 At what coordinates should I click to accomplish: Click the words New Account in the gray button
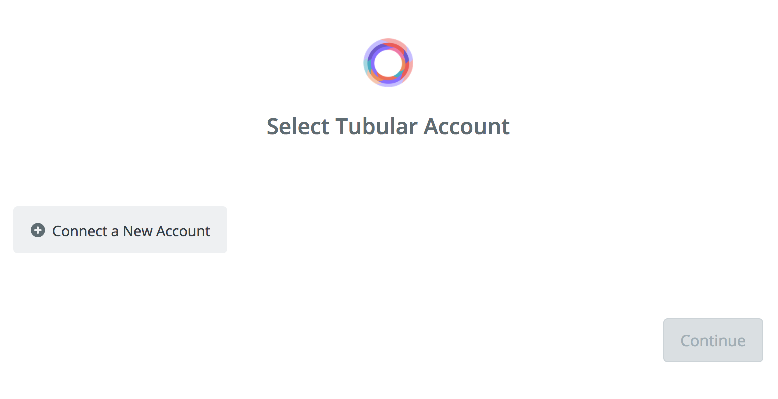pyautogui.click(x=166, y=231)
